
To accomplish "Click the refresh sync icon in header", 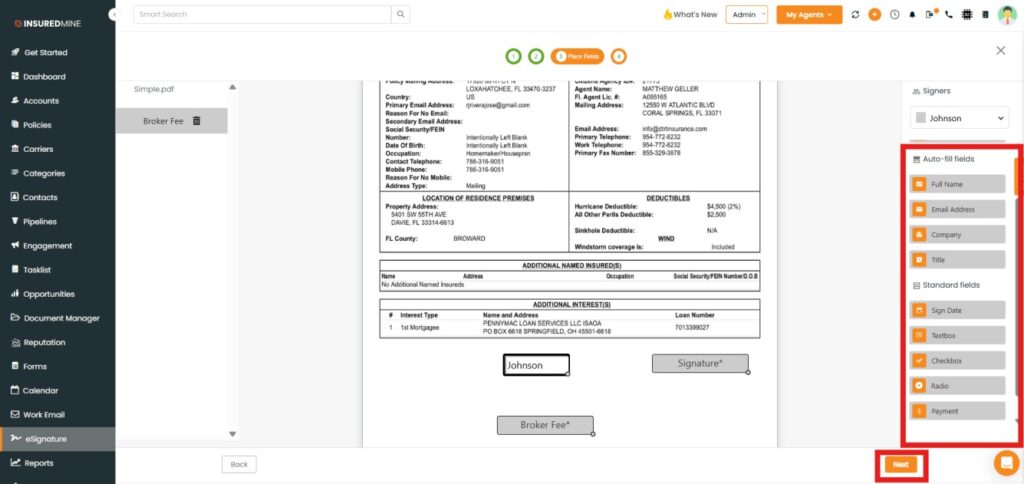I will [854, 15].
